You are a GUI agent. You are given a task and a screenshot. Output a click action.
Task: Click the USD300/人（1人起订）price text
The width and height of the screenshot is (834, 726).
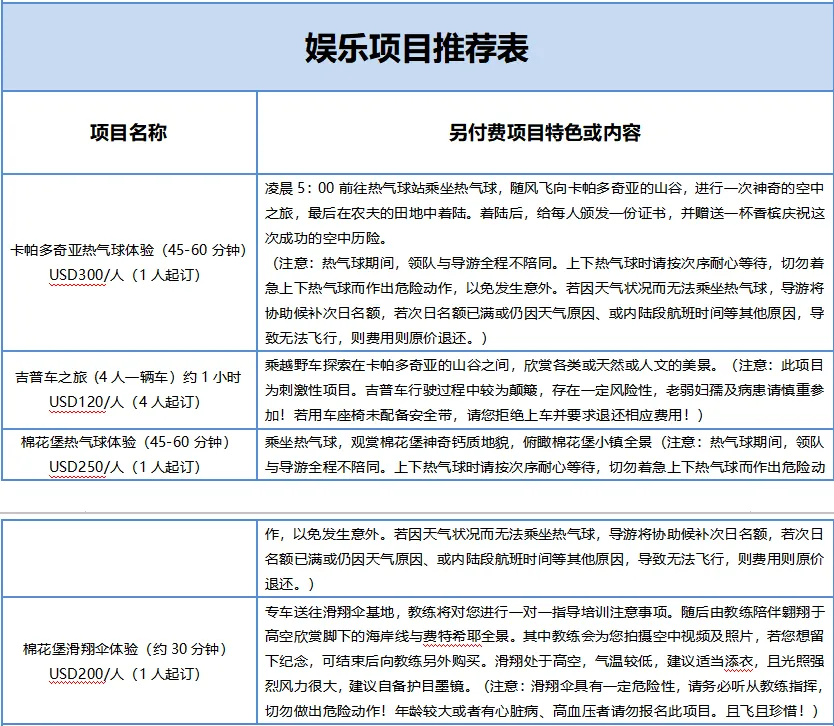click(124, 275)
